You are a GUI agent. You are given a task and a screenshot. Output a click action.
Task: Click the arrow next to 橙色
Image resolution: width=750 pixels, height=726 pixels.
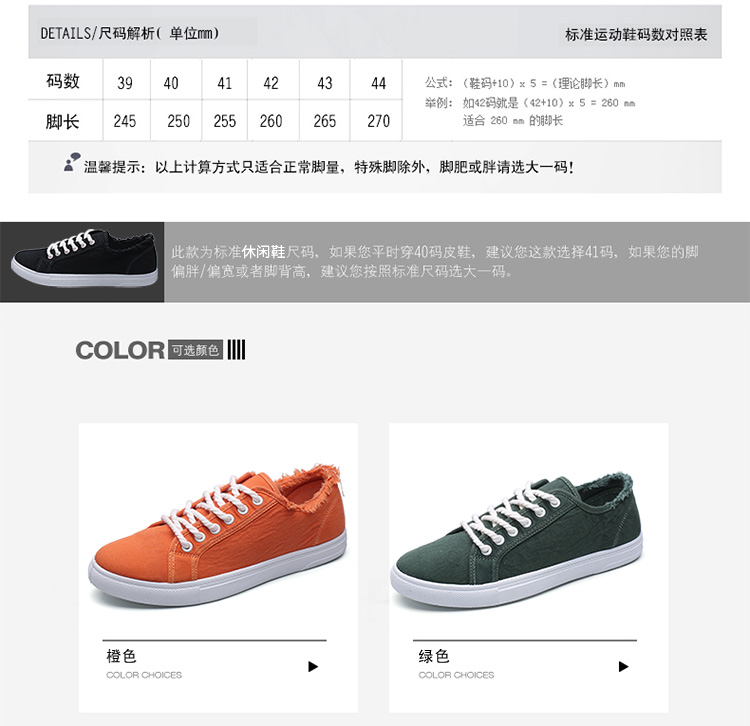pos(313,666)
